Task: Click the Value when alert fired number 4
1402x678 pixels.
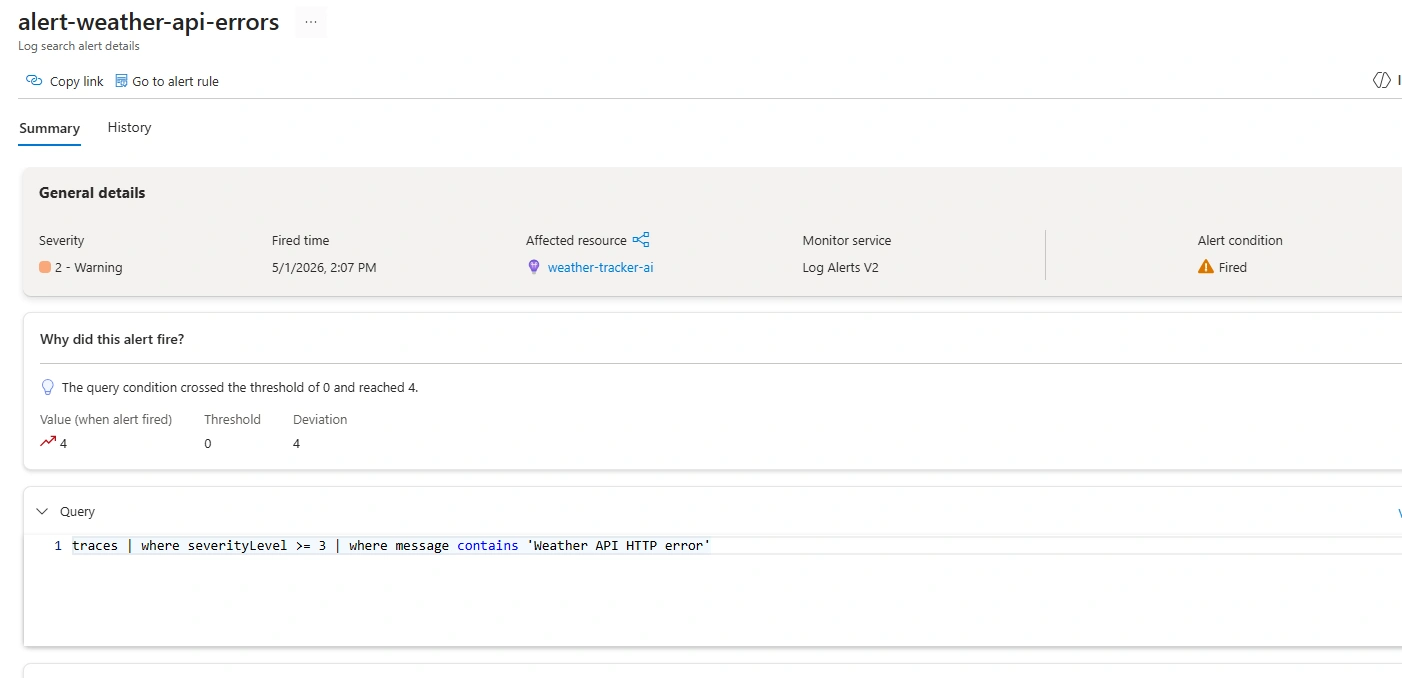Action: point(64,443)
